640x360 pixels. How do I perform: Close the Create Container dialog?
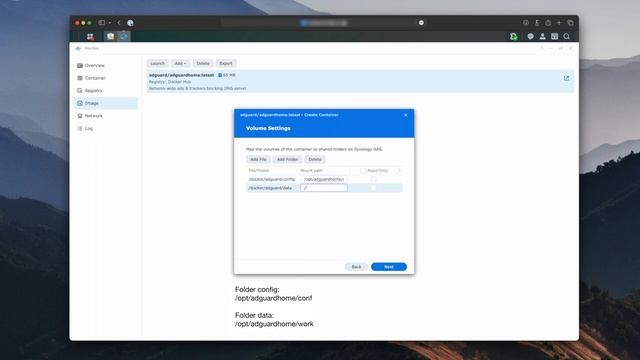pos(406,115)
